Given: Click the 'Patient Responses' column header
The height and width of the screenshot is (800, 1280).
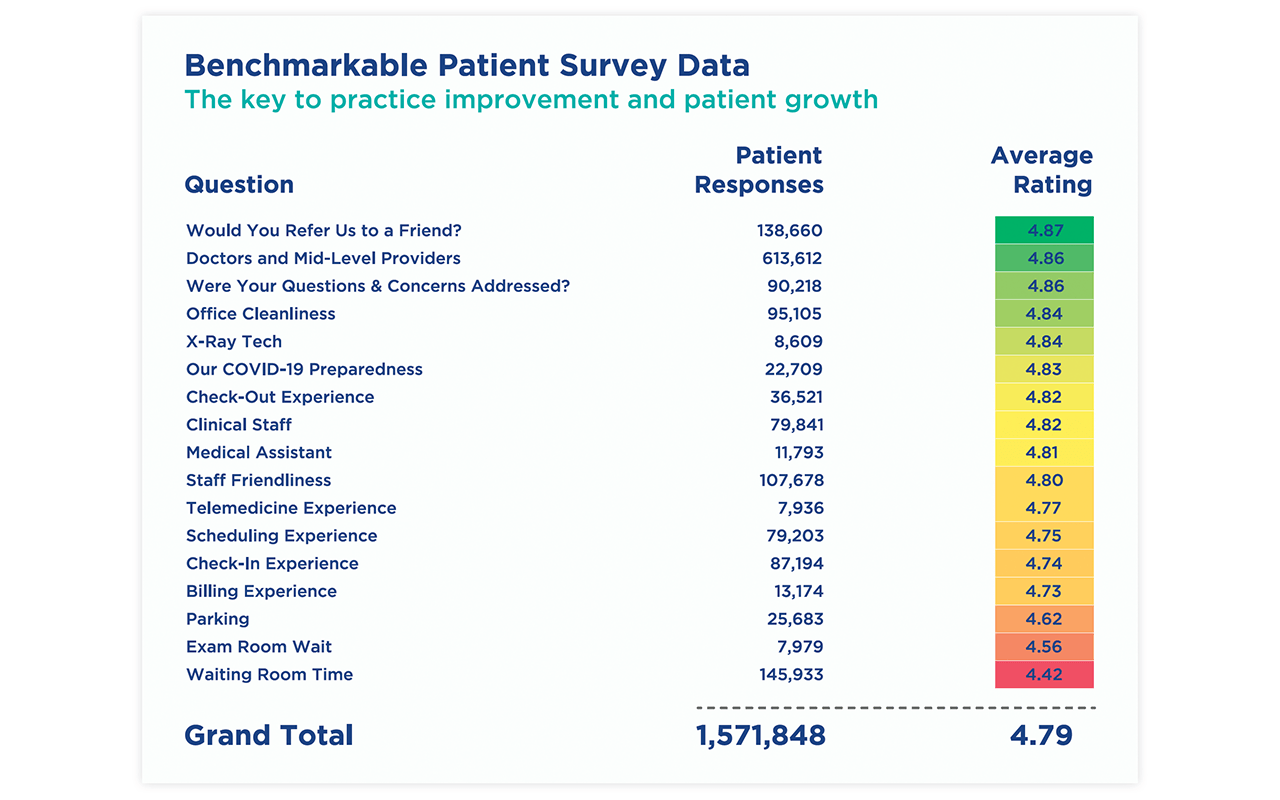Looking at the screenshot, I should pyautogui.click(x=759, y=170).
